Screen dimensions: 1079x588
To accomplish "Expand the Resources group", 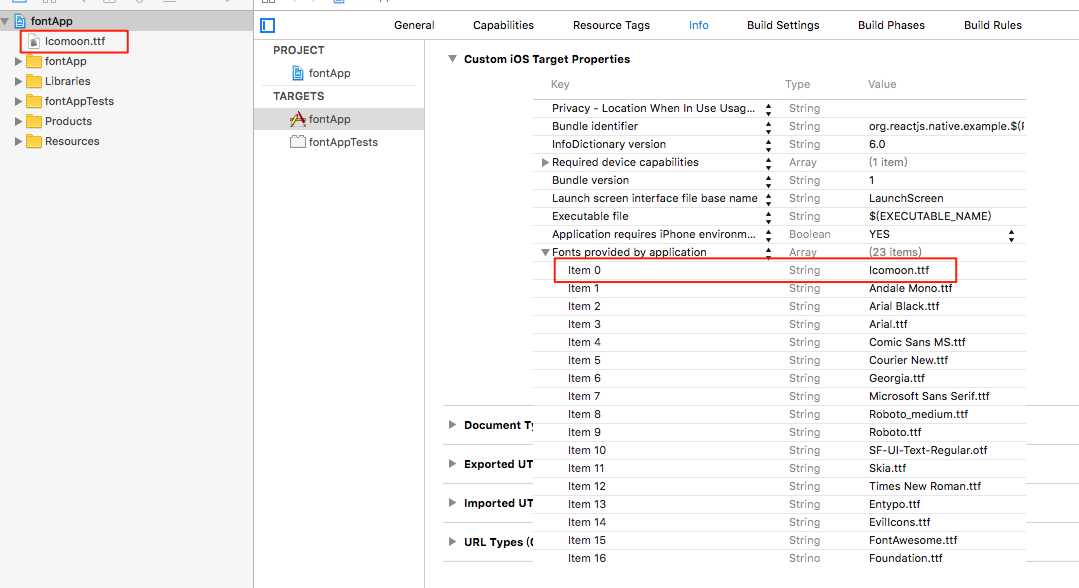I will [x=18, y=141].
